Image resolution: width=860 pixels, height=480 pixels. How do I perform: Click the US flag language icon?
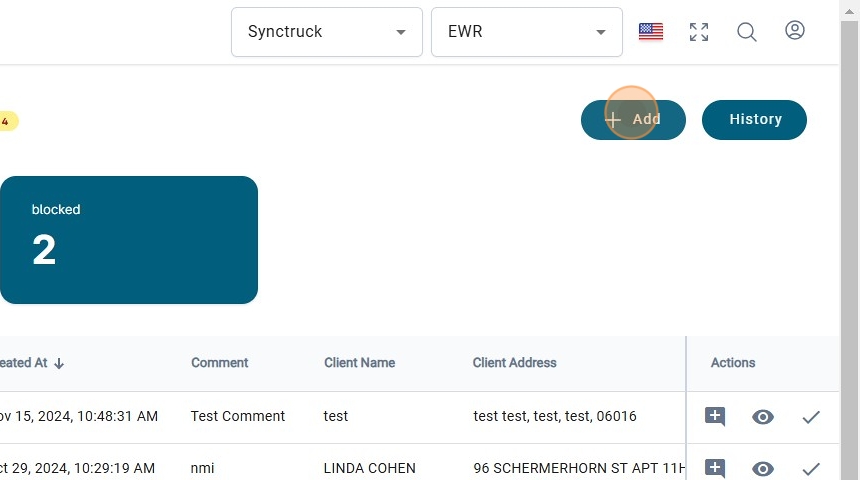(x=651, y=32)
